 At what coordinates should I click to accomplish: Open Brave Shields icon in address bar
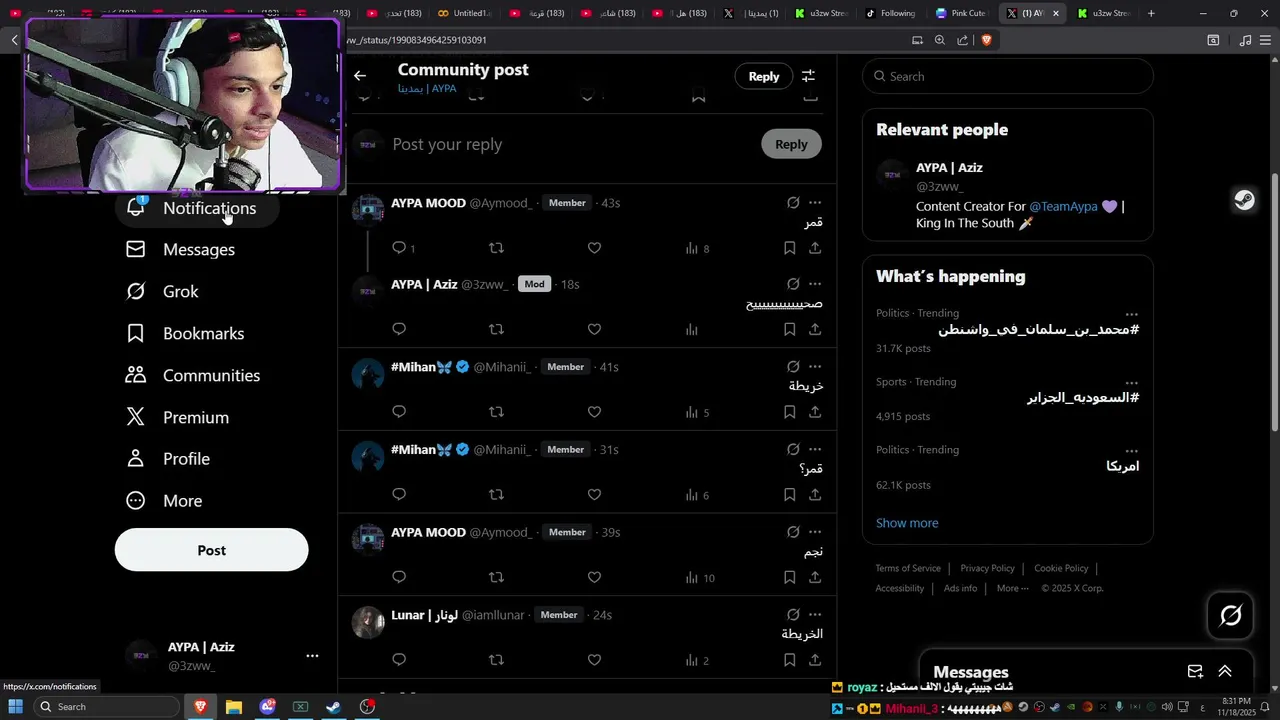coord(986,40)
